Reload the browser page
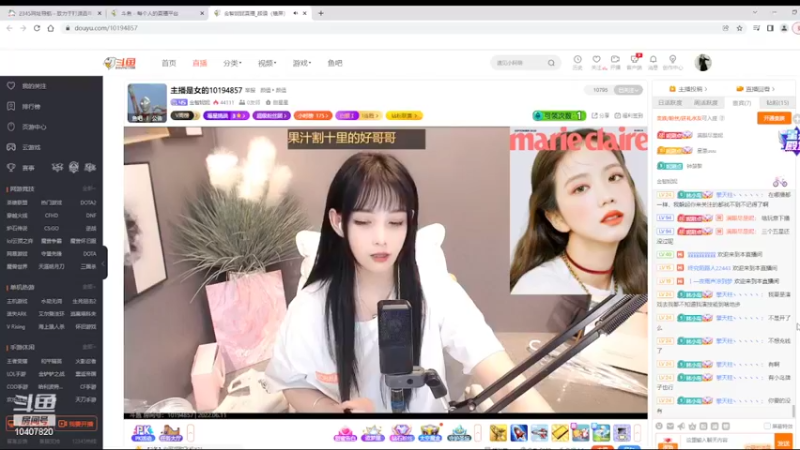800x450 pixels. pyautogui.click(x=37, y=28)
